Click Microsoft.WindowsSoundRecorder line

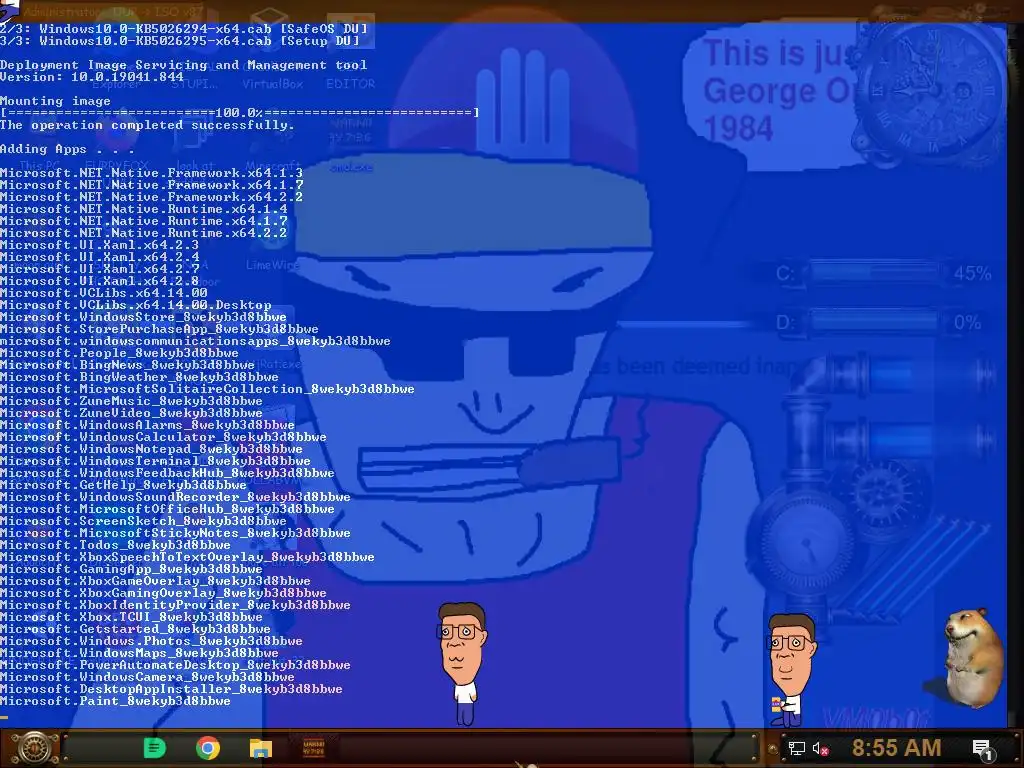point(175,497)
